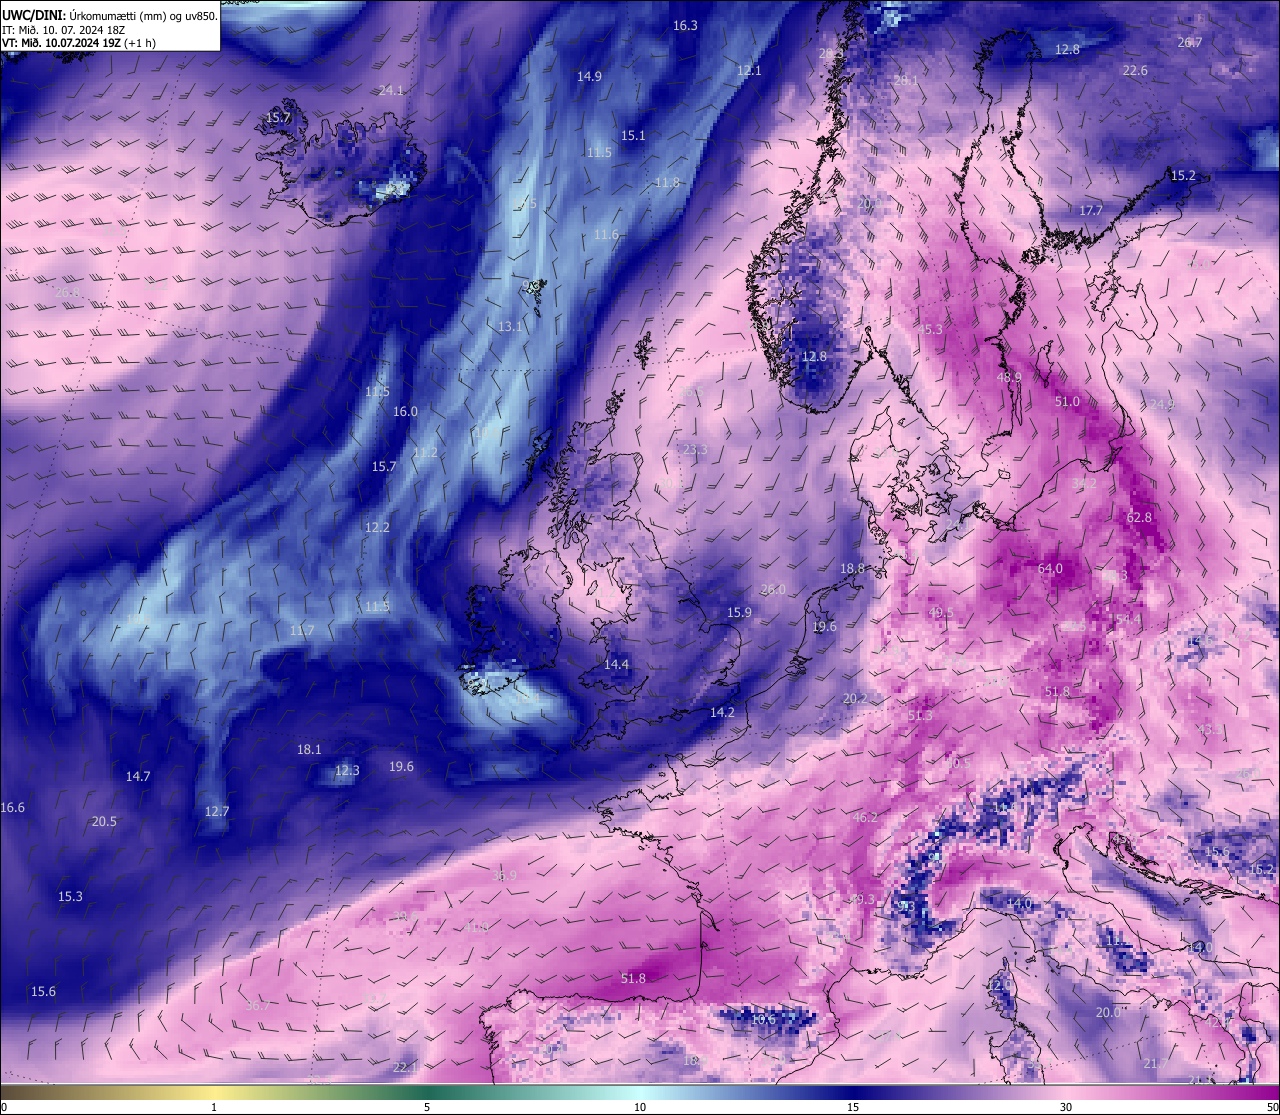Image resolution: width=1280 pixels, height=1115 pixels.
Task: Click the 48.9 value label
Action: pyautogui.click(x=1009, y=378)
